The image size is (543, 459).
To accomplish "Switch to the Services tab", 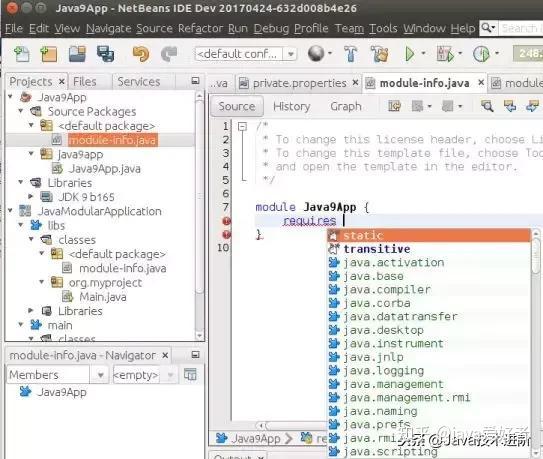I will click(139, 82).
